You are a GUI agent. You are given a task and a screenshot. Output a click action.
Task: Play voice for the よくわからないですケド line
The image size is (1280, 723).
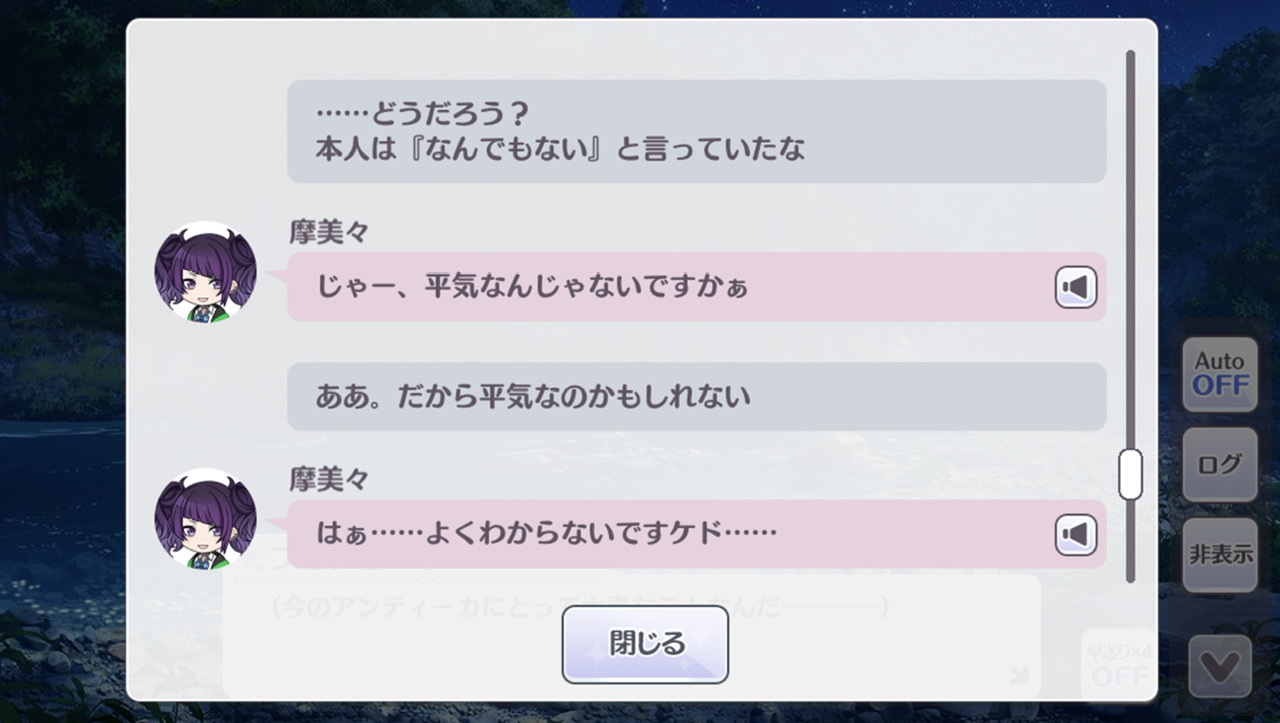point(1076,536)
